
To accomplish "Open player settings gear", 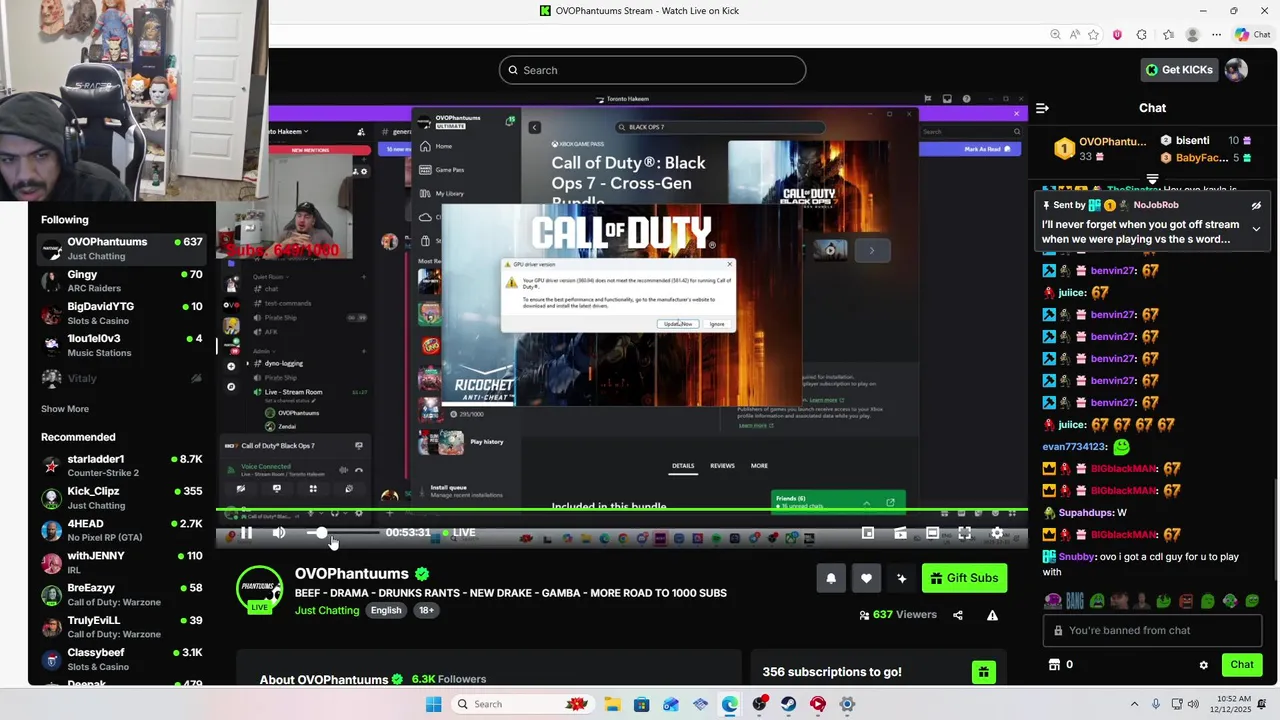I will (x=997, y=533).
